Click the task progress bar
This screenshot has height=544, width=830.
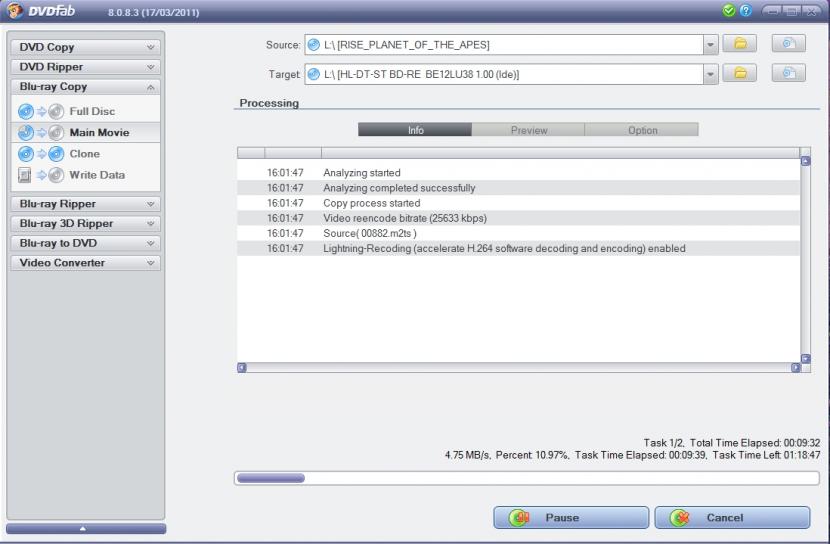(527, 478)
